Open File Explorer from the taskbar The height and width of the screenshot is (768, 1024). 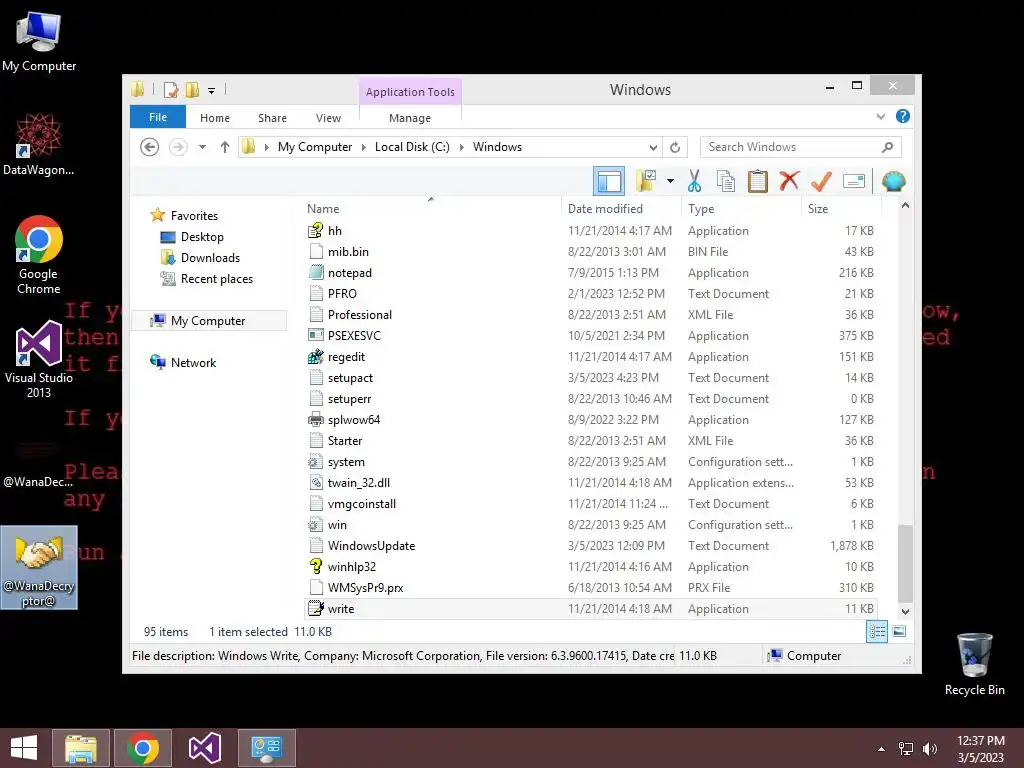tap(81, 748)
